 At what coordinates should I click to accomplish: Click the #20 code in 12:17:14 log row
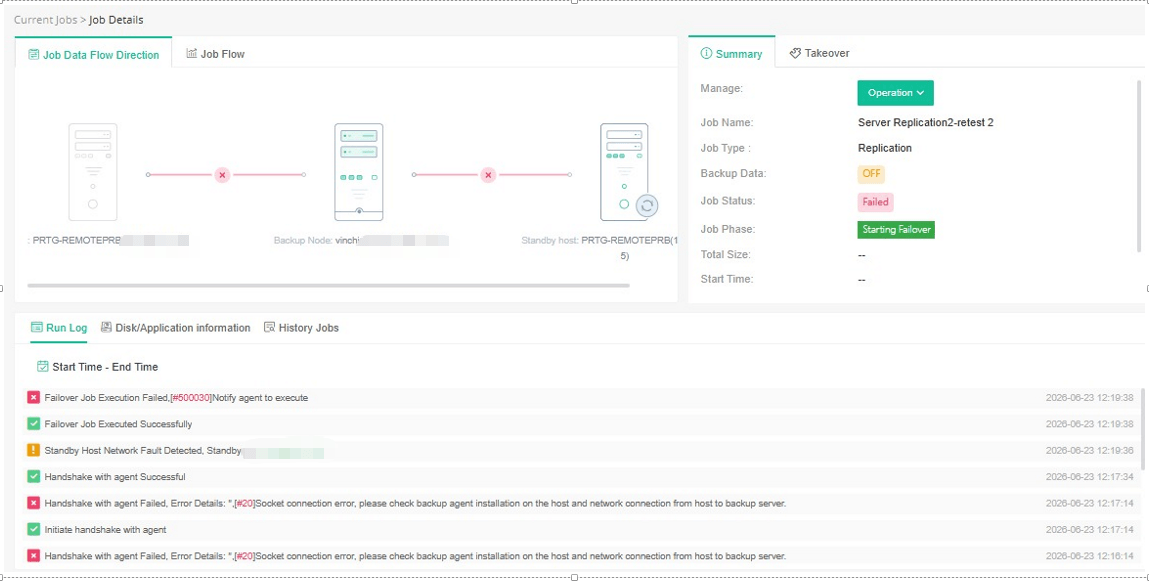point(244,503)
